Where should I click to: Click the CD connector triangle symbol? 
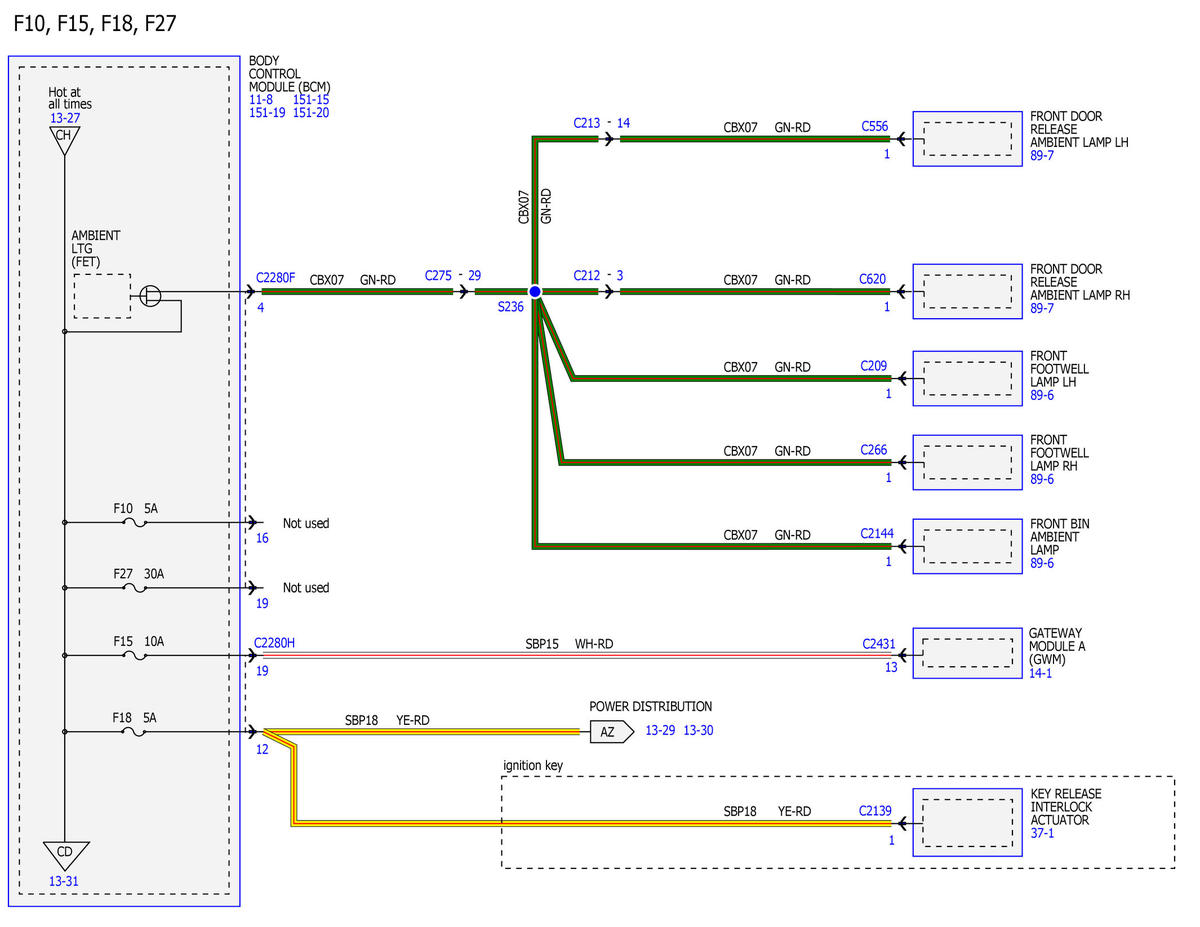point(64,855)
